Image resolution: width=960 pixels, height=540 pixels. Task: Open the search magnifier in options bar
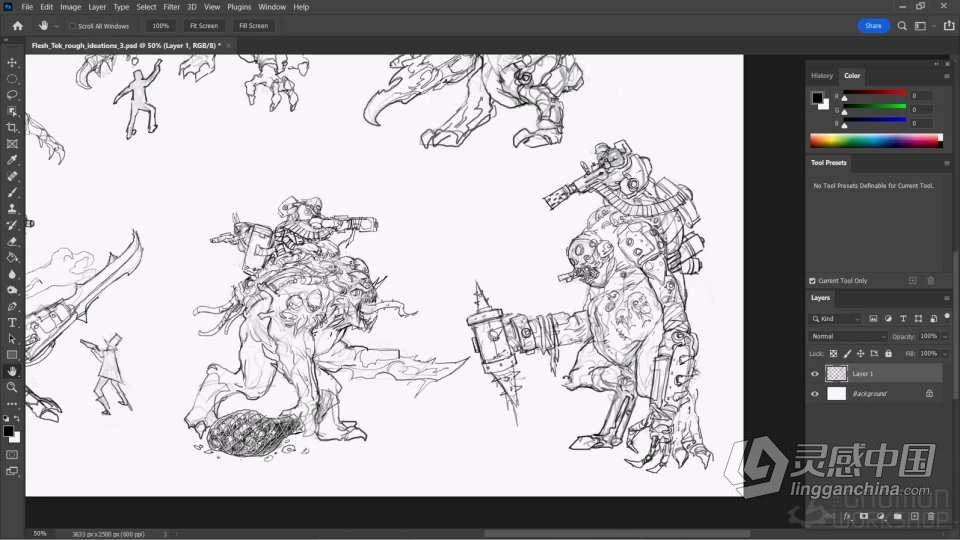coord(902,26)
